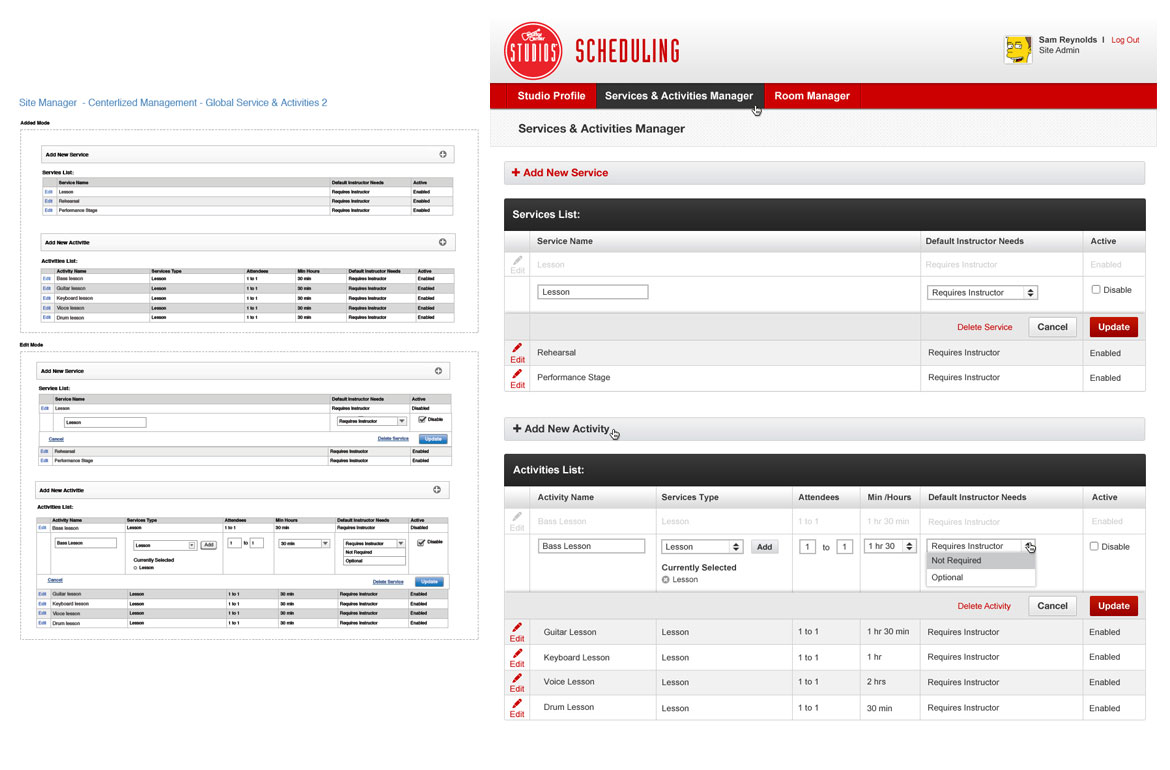Click the Delete Service link

(x=985, y=327)
